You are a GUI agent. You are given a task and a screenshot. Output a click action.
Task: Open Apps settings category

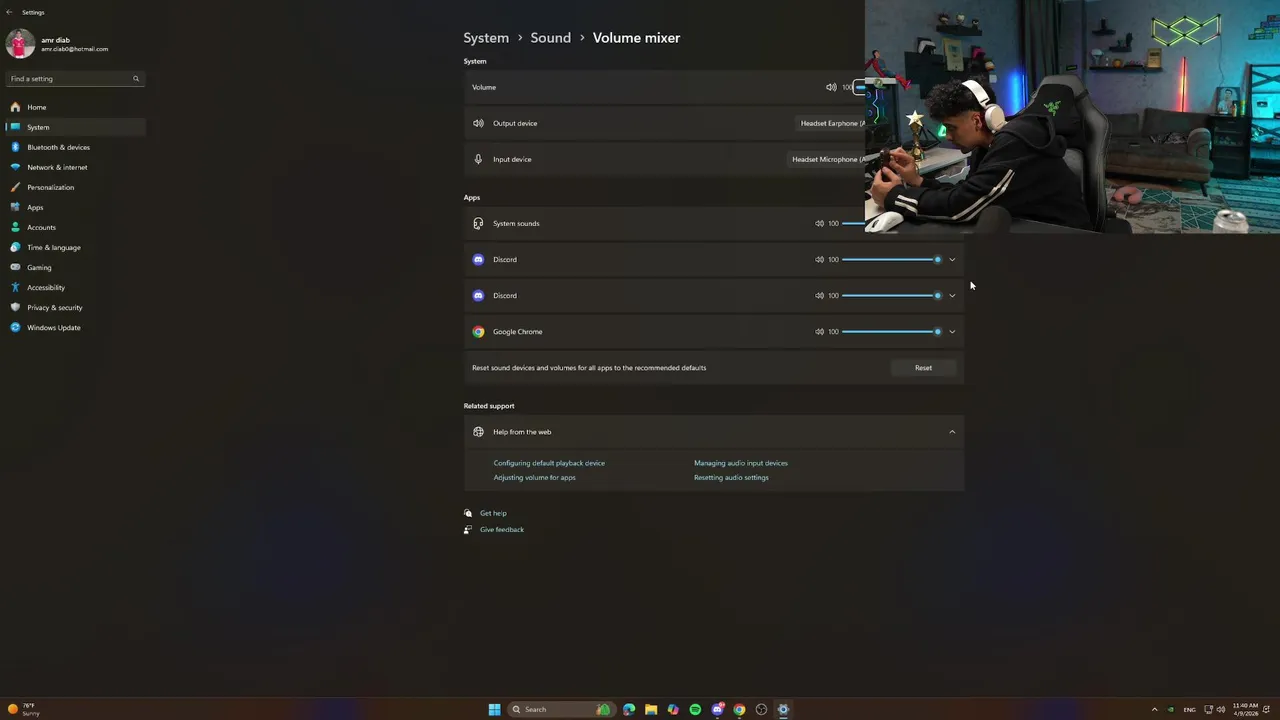click(x=75, y=207)
